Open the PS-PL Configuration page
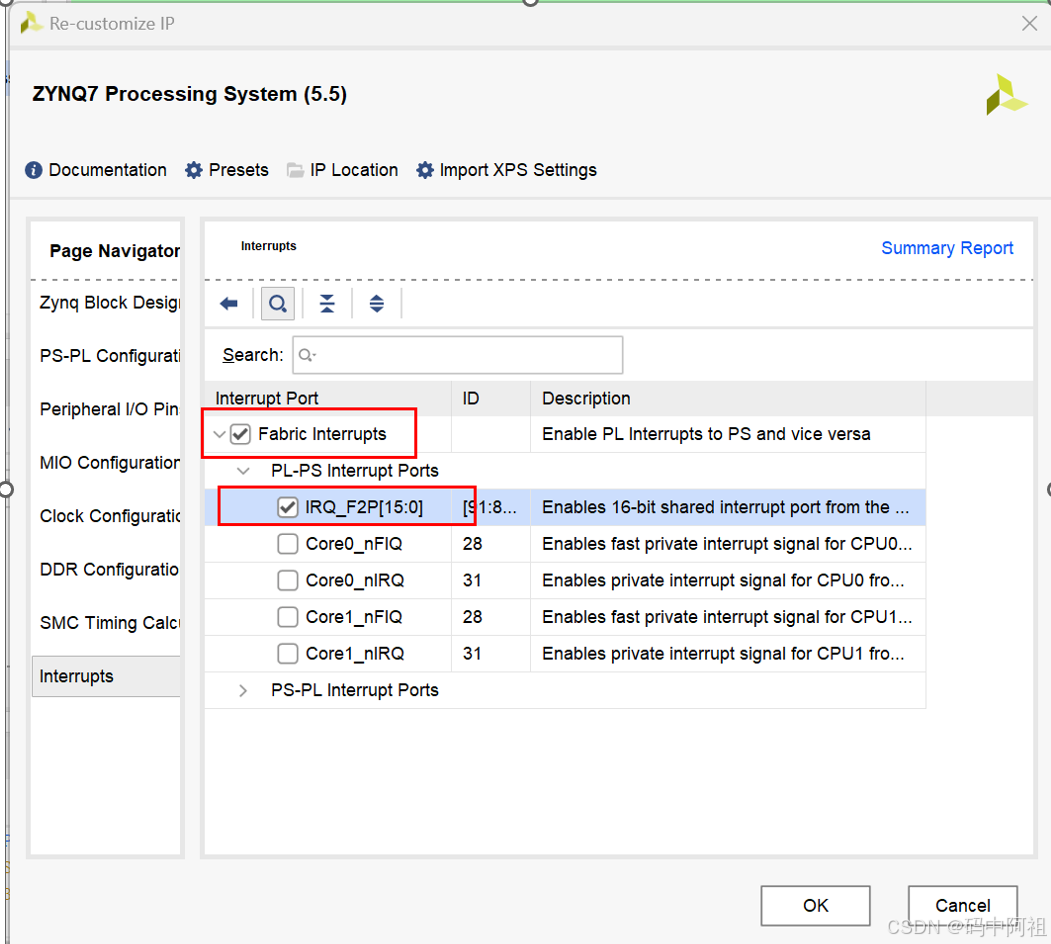Image resolution: width=1051 pixels, height=944 pixels. point(109,356)
